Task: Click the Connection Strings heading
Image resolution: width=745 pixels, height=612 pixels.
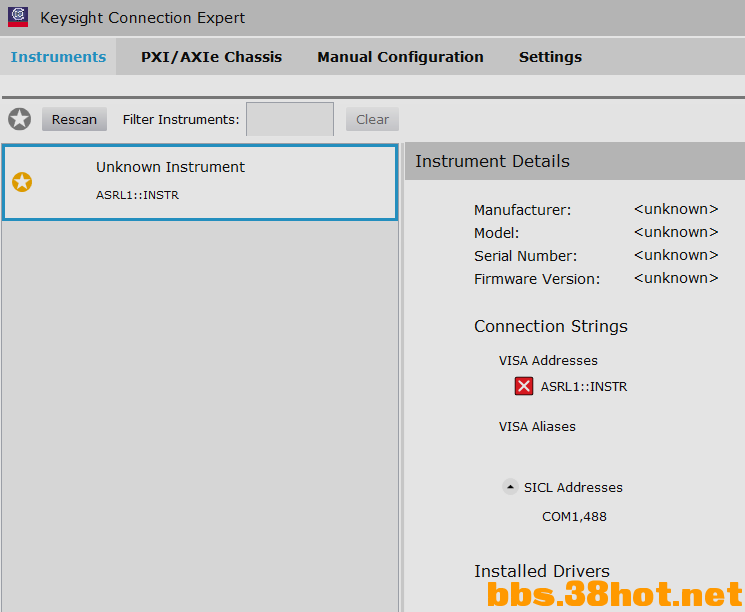Action: coord(551,326)
